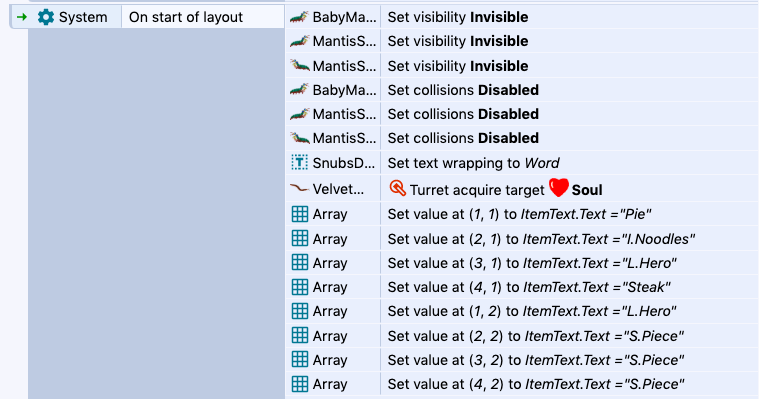Screen dimensions: 759x399
Task: Click the green event arrow icon
Action: (22, 17)
